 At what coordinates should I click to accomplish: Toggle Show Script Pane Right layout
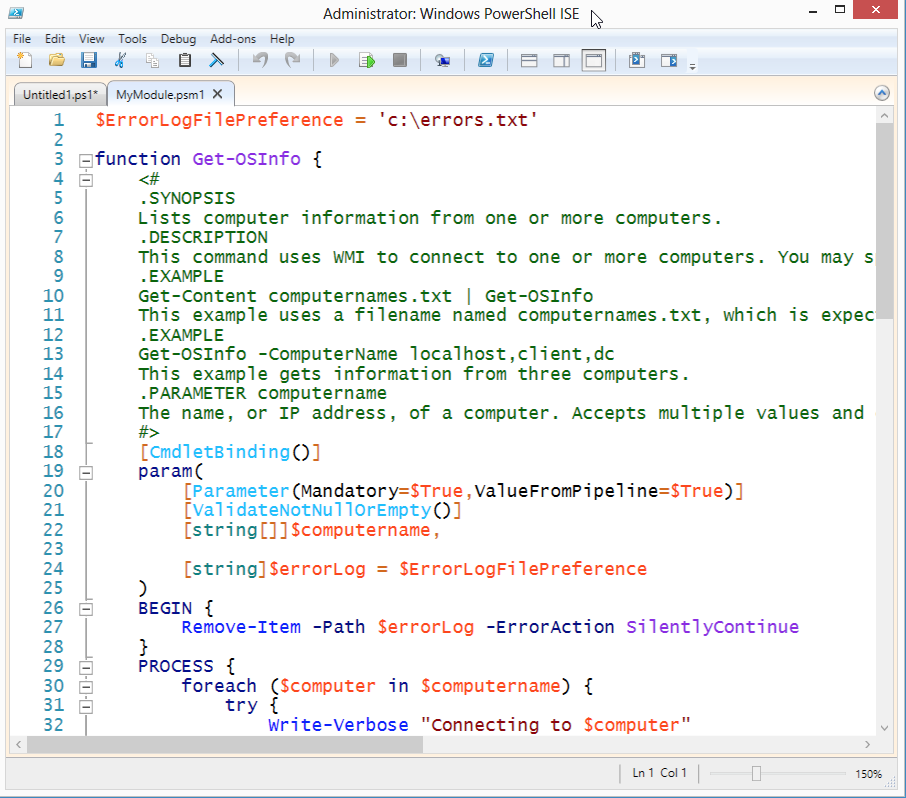coord(562,61)
